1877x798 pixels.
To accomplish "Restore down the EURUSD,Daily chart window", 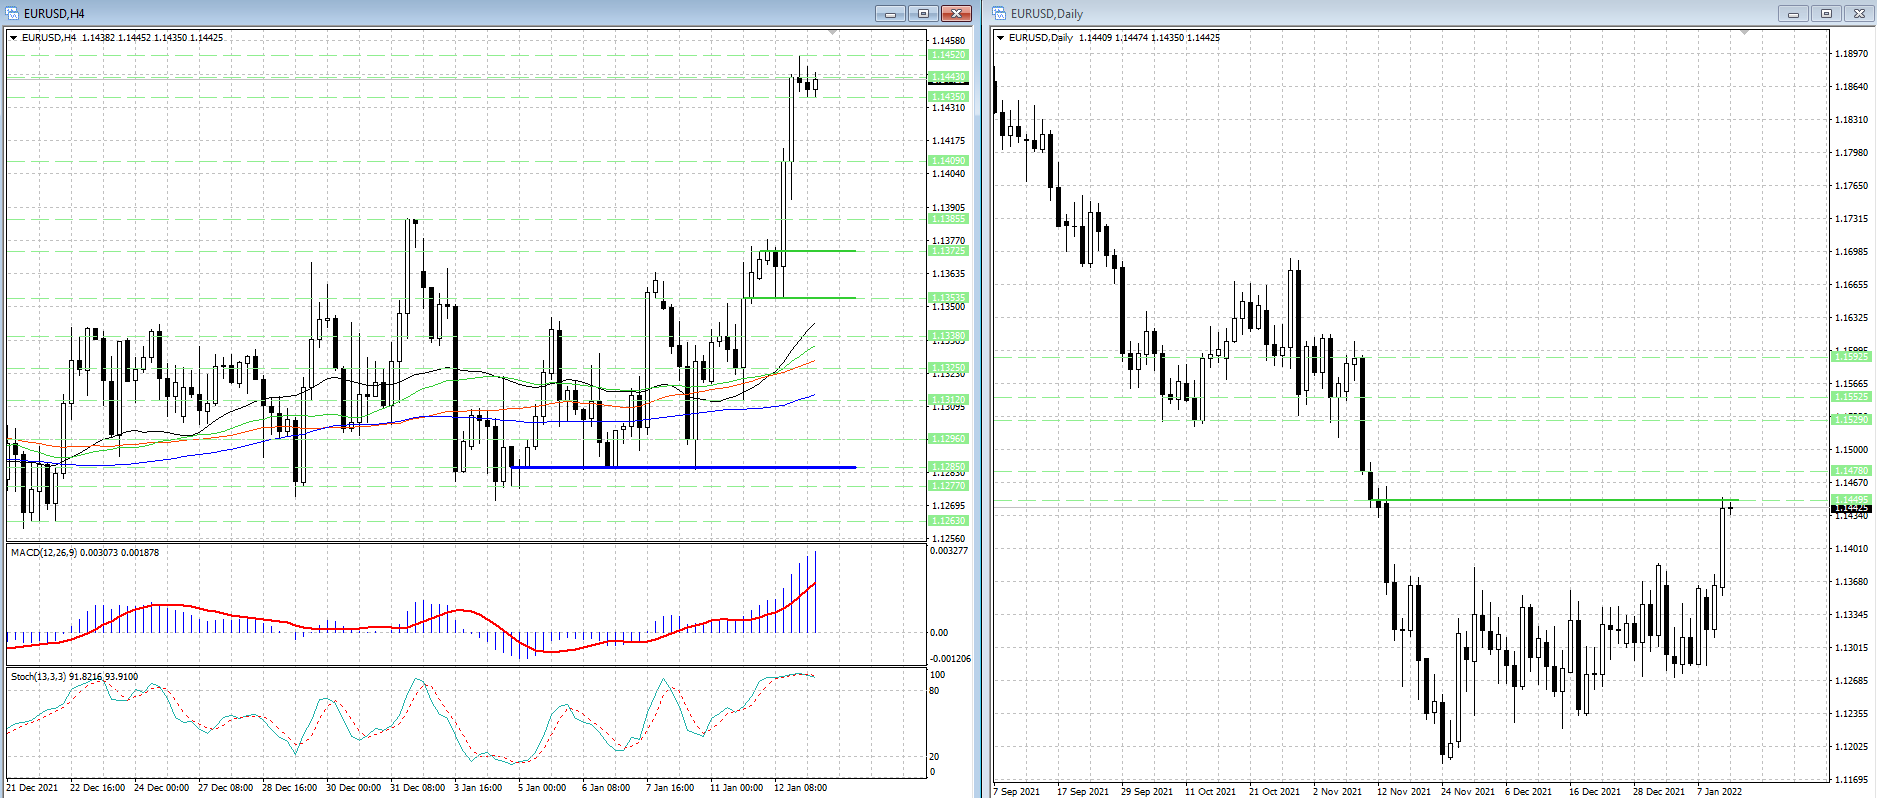I will tap(1826, 13).
